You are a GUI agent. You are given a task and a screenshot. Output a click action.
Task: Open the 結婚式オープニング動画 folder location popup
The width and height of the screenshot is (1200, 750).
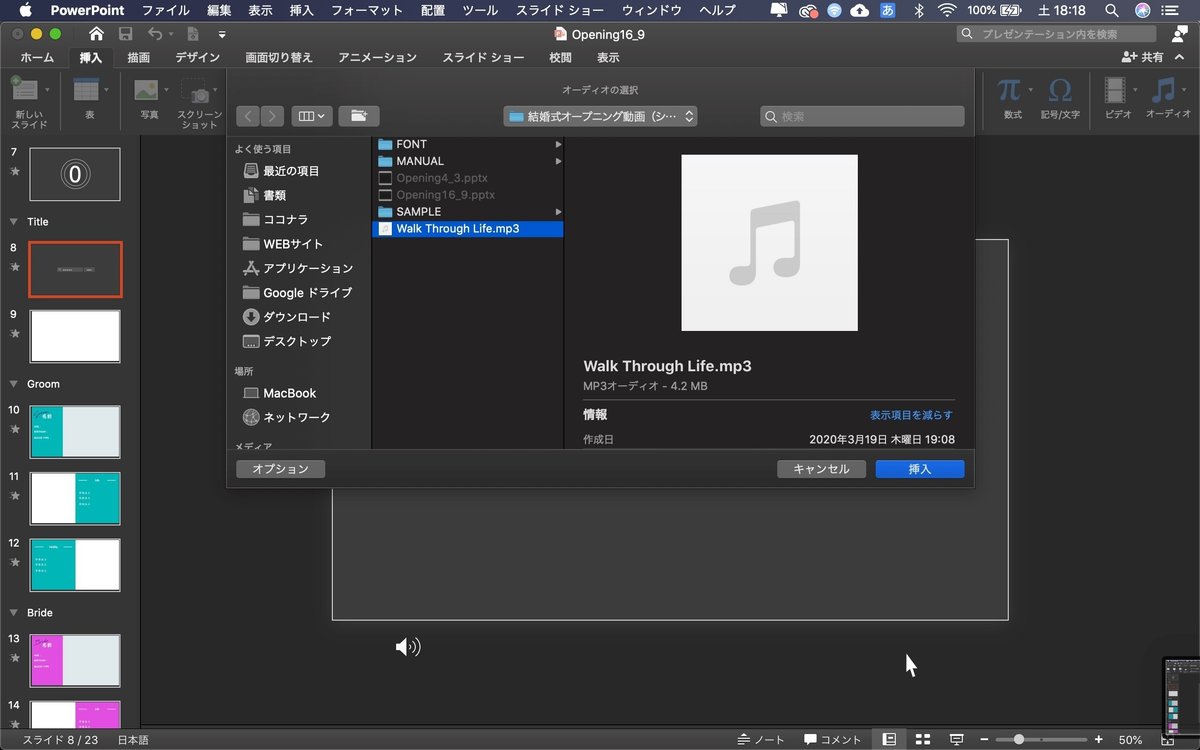[600, 116]
